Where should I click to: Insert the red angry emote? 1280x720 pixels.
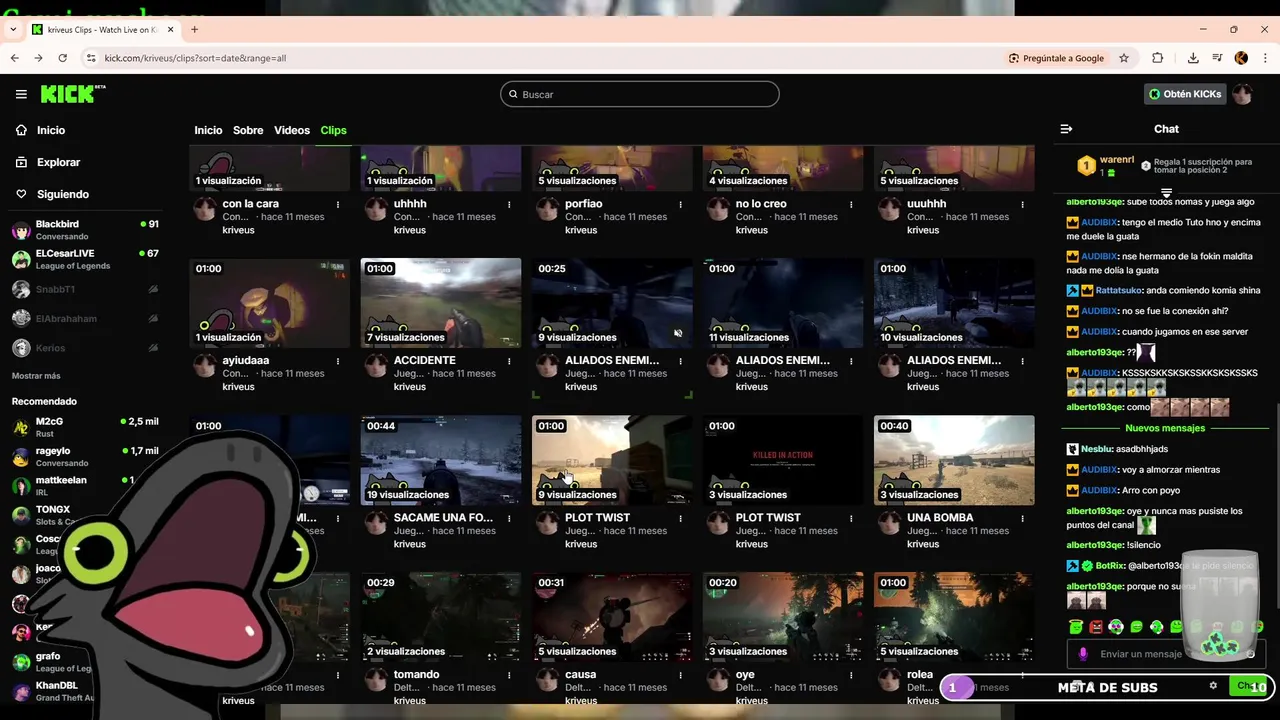1096,627
